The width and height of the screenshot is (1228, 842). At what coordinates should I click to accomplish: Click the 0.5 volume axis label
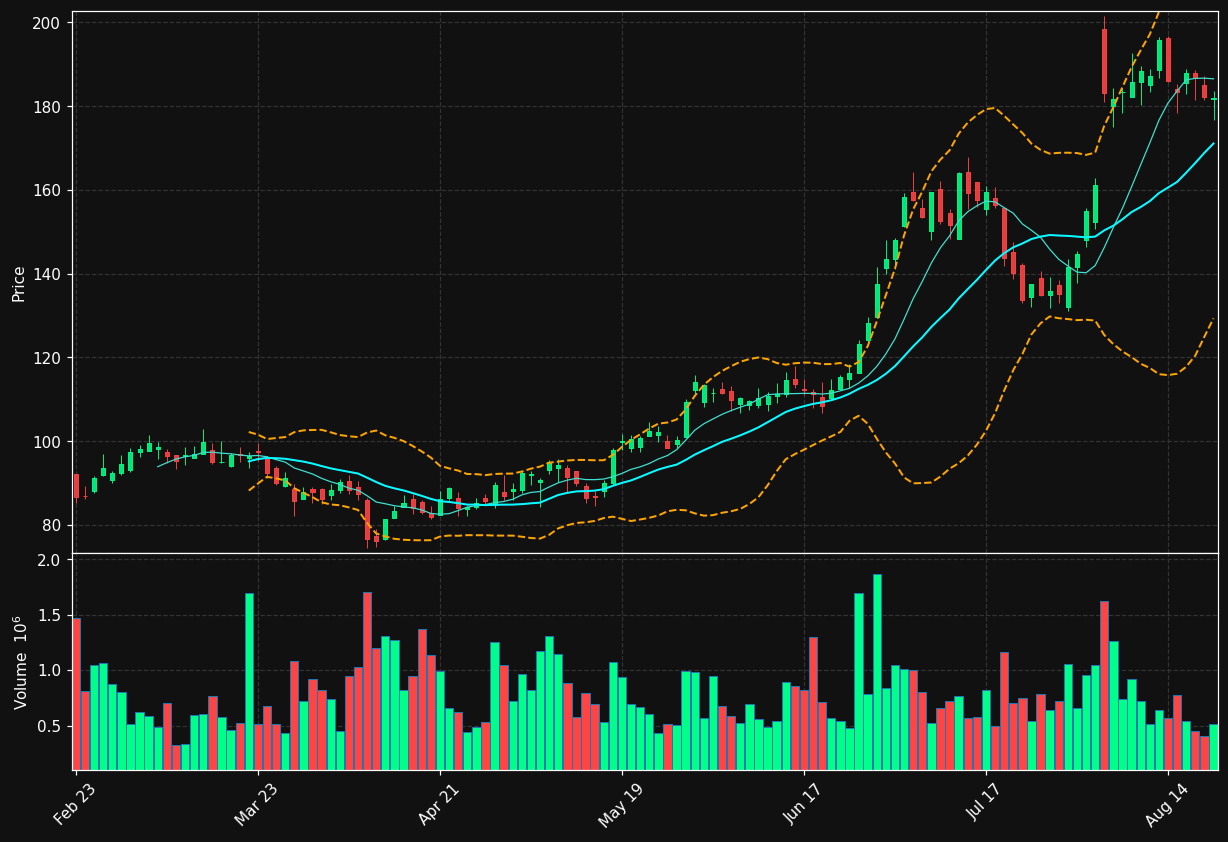pos(50,726)
